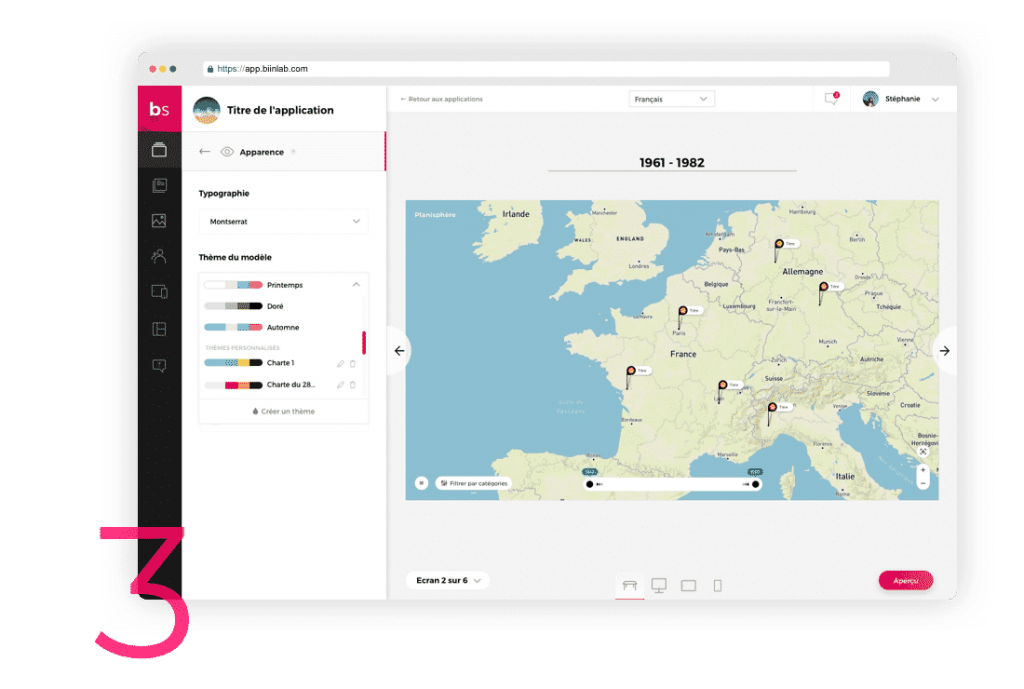Edit the Charte du 28 theme

pyautogui.click(x=340, y=385)
